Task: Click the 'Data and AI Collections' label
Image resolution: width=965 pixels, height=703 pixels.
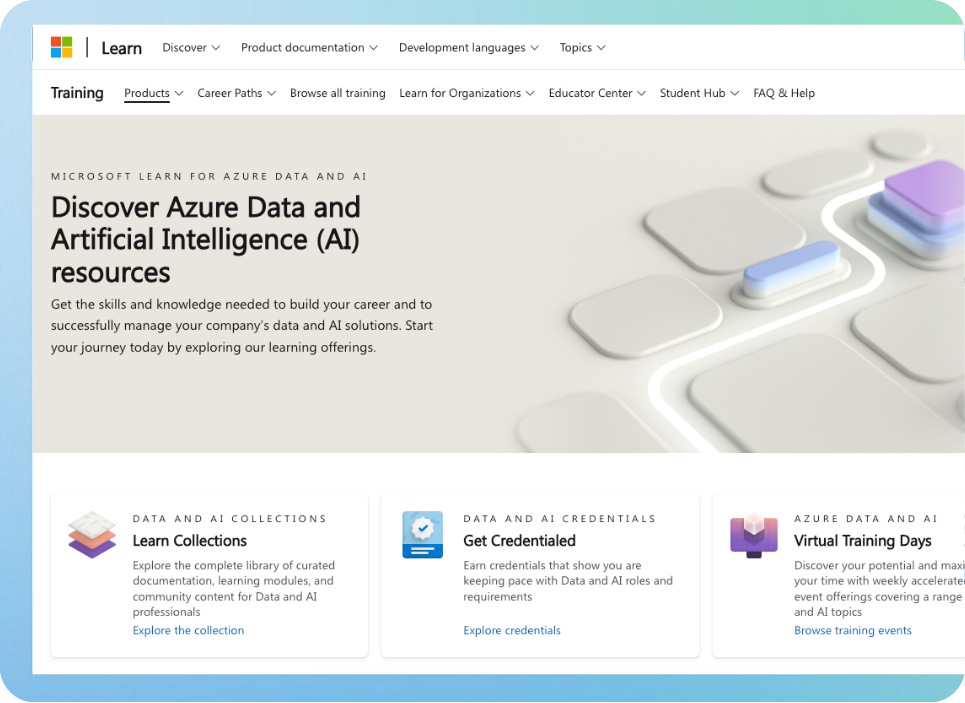Action: point(230,519)
